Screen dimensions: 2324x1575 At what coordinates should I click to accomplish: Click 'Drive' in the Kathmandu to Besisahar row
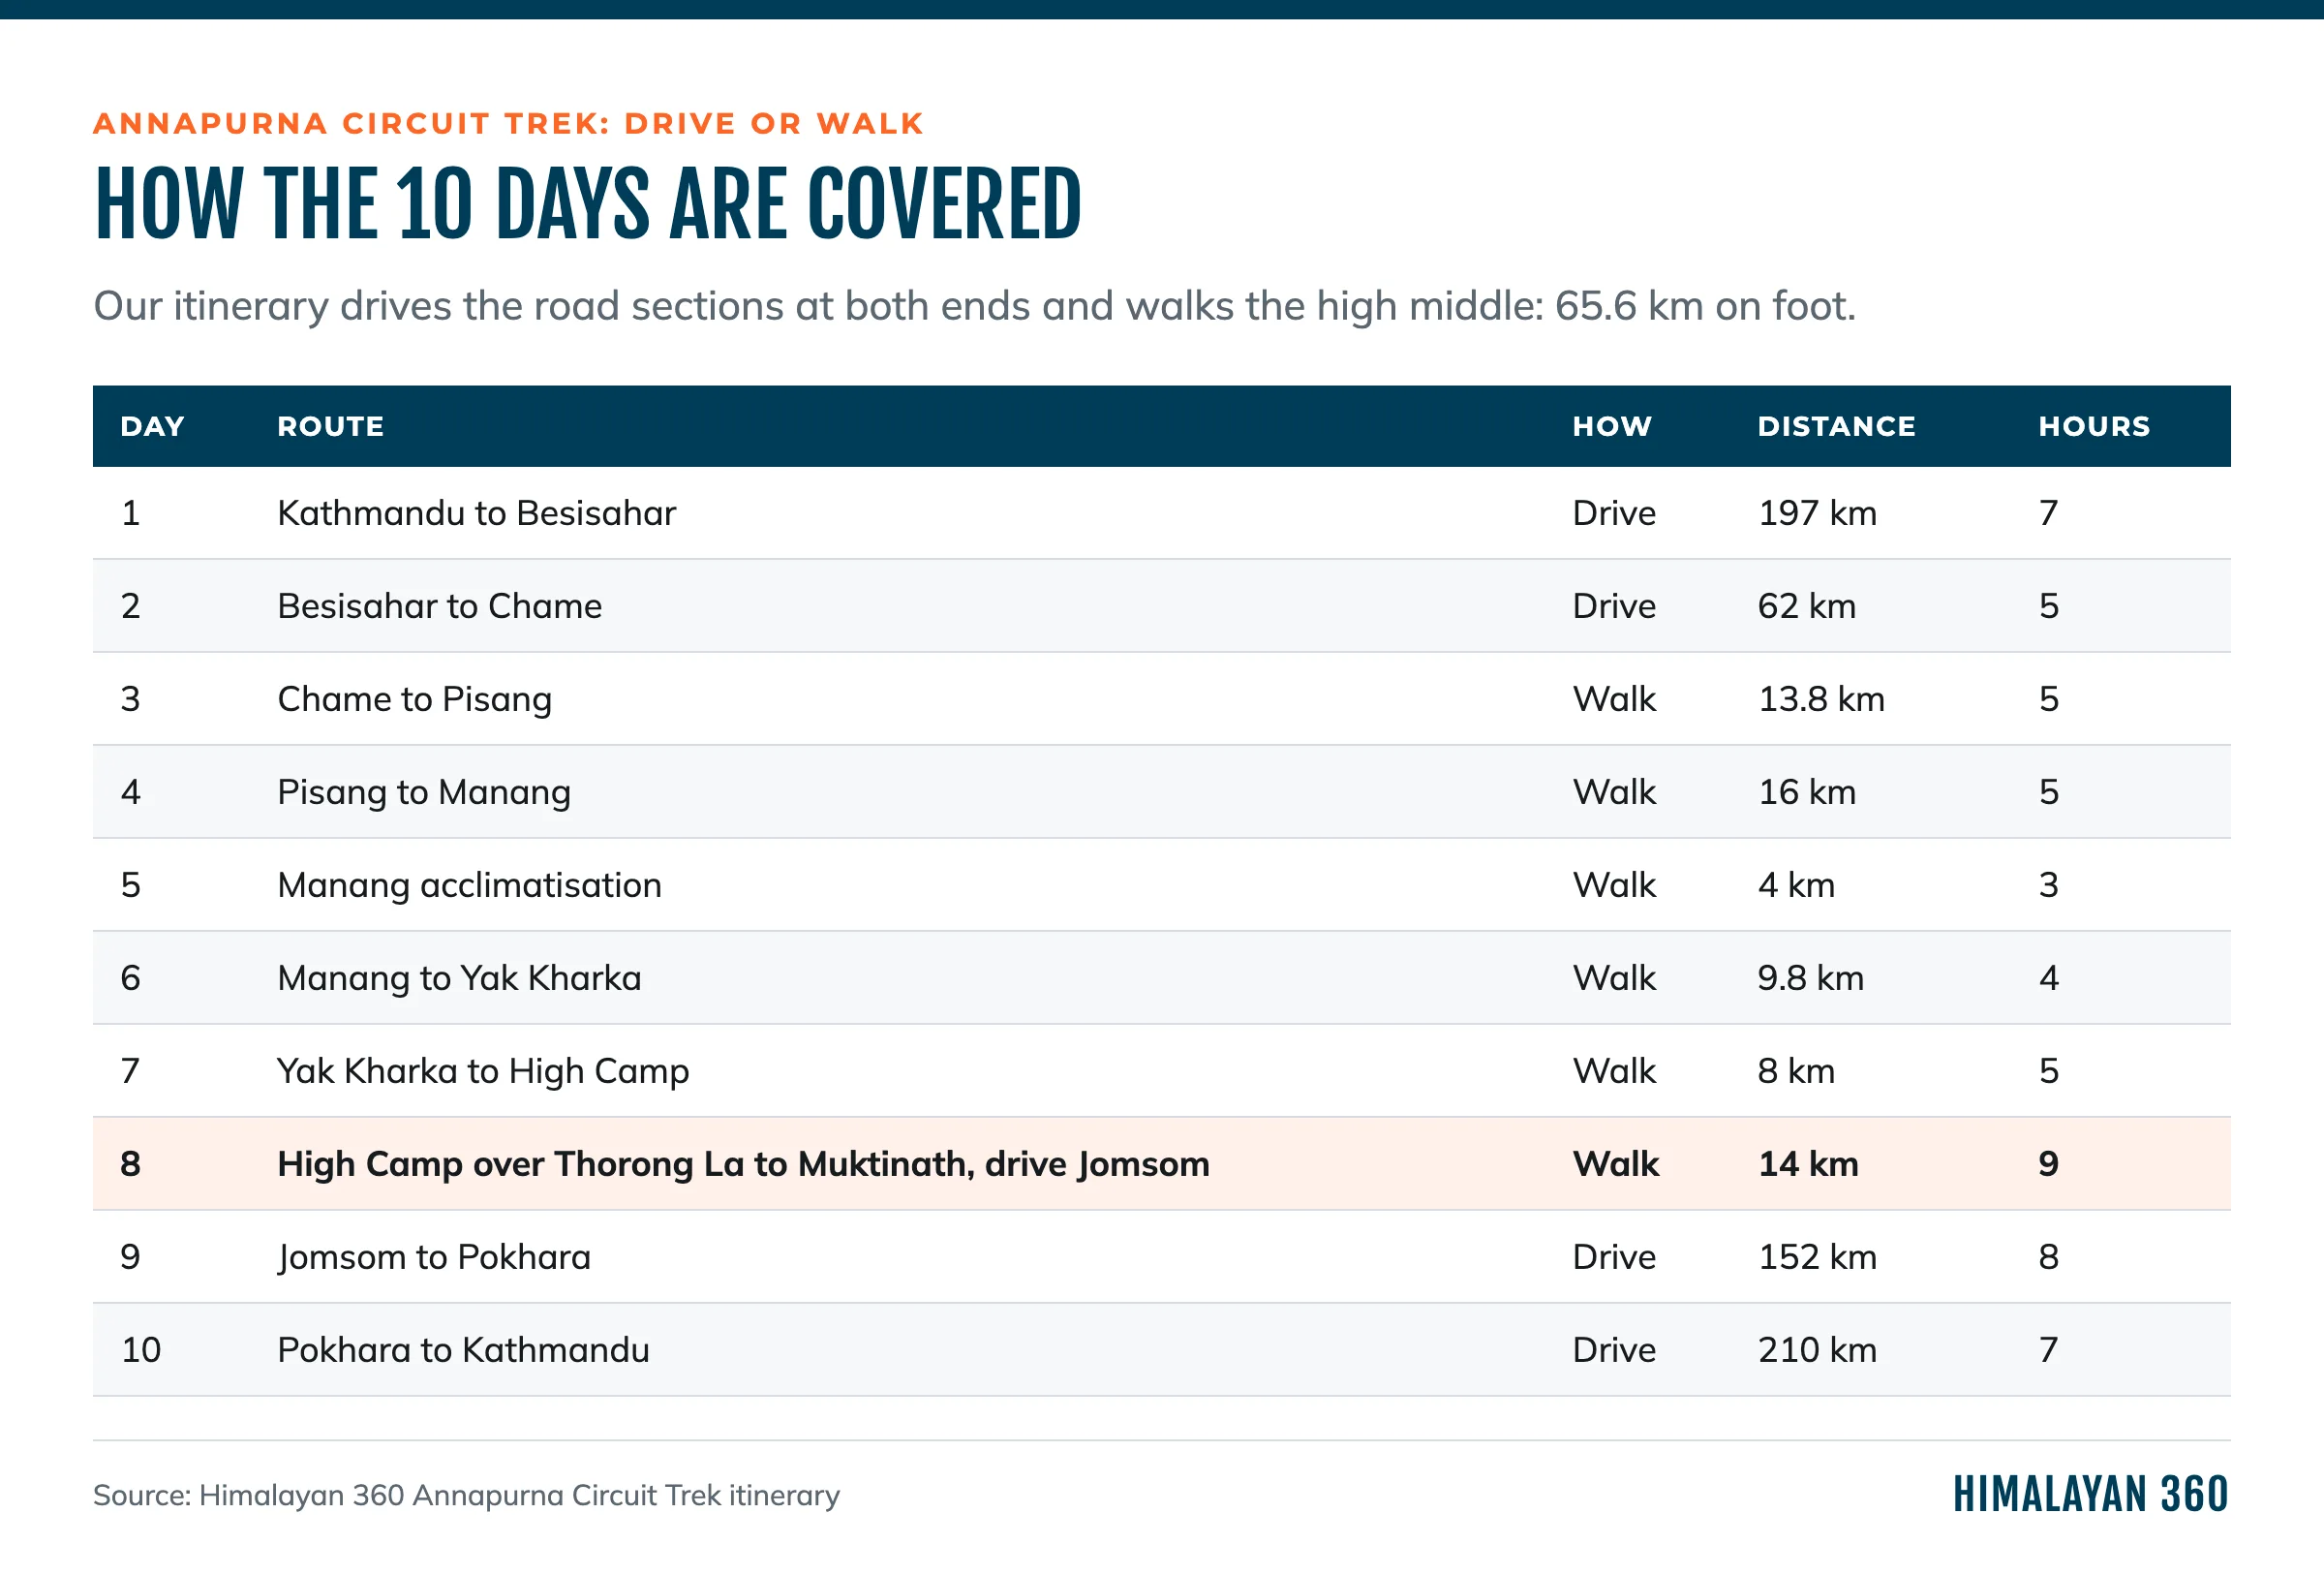[x=1614, y=513]
